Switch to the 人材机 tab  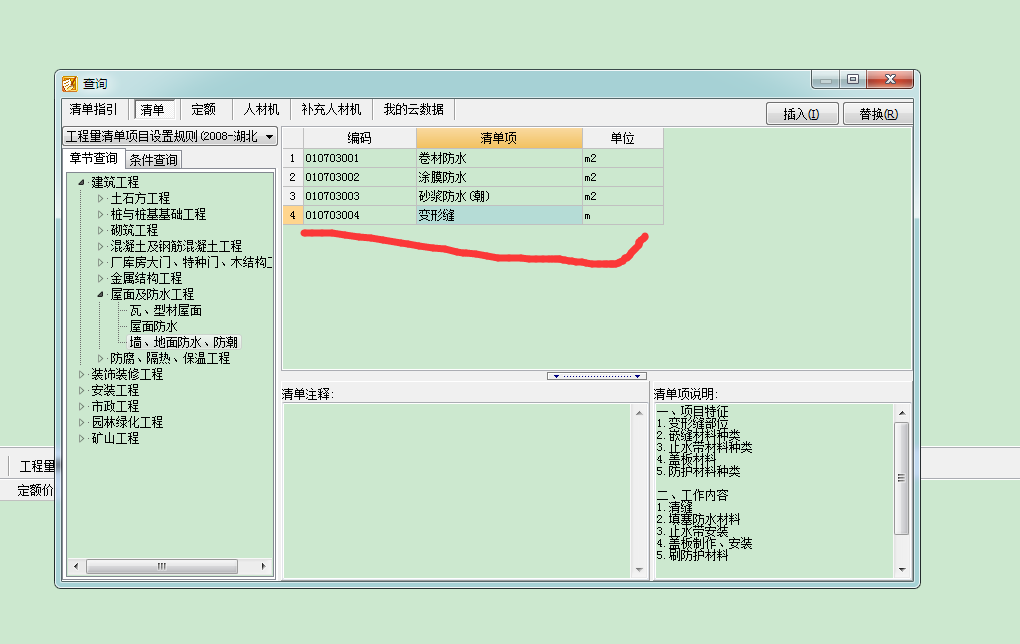262,109
